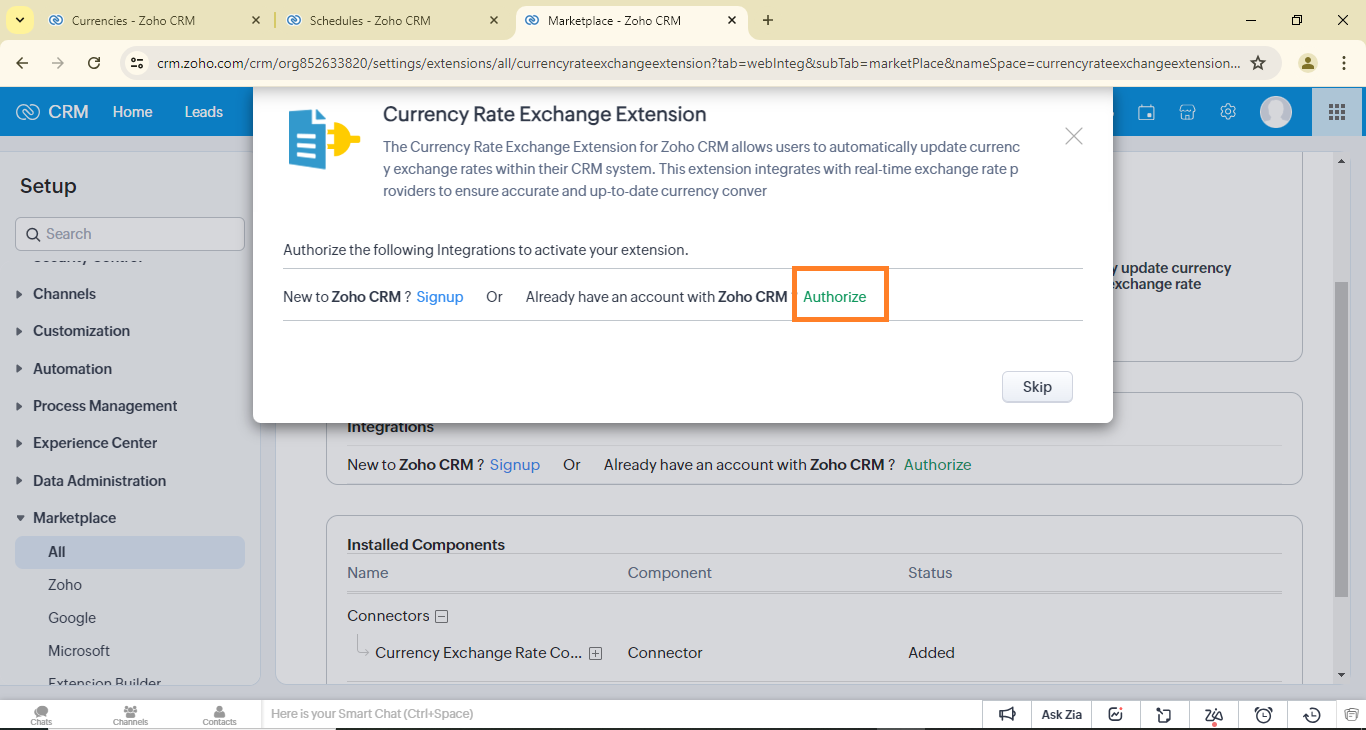Open Contacts in the bottom bar
This screenshot has height=730, width=1366.
point(220,715)
